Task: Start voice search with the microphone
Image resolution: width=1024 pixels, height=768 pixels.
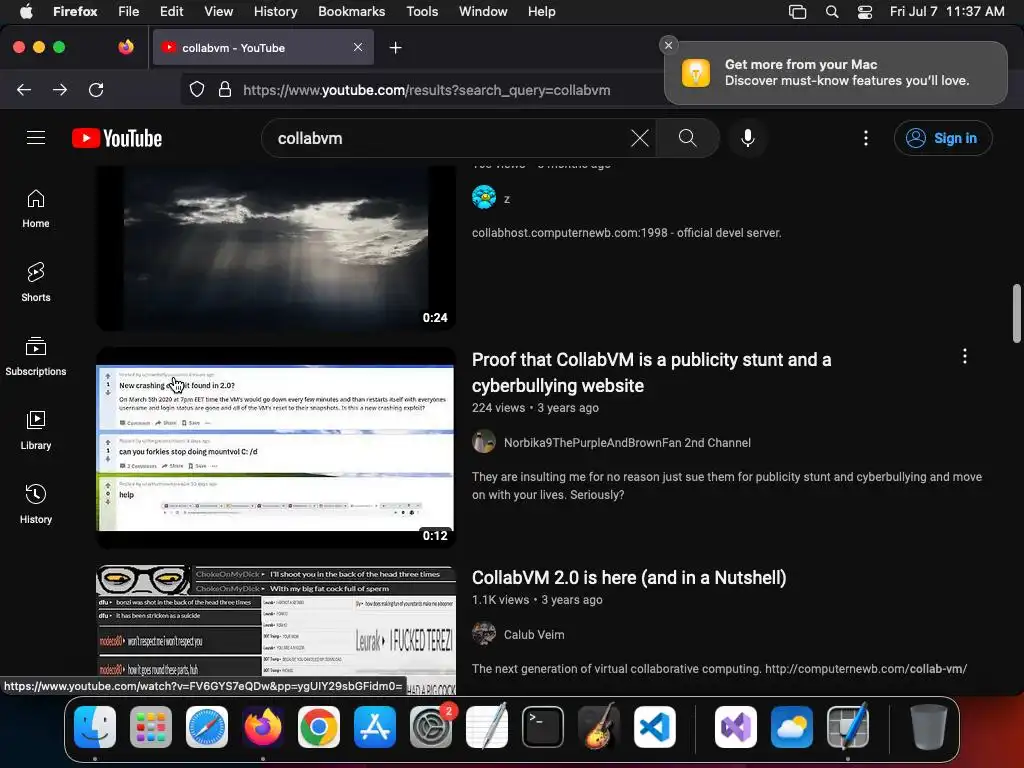Action: click(748, 138)
